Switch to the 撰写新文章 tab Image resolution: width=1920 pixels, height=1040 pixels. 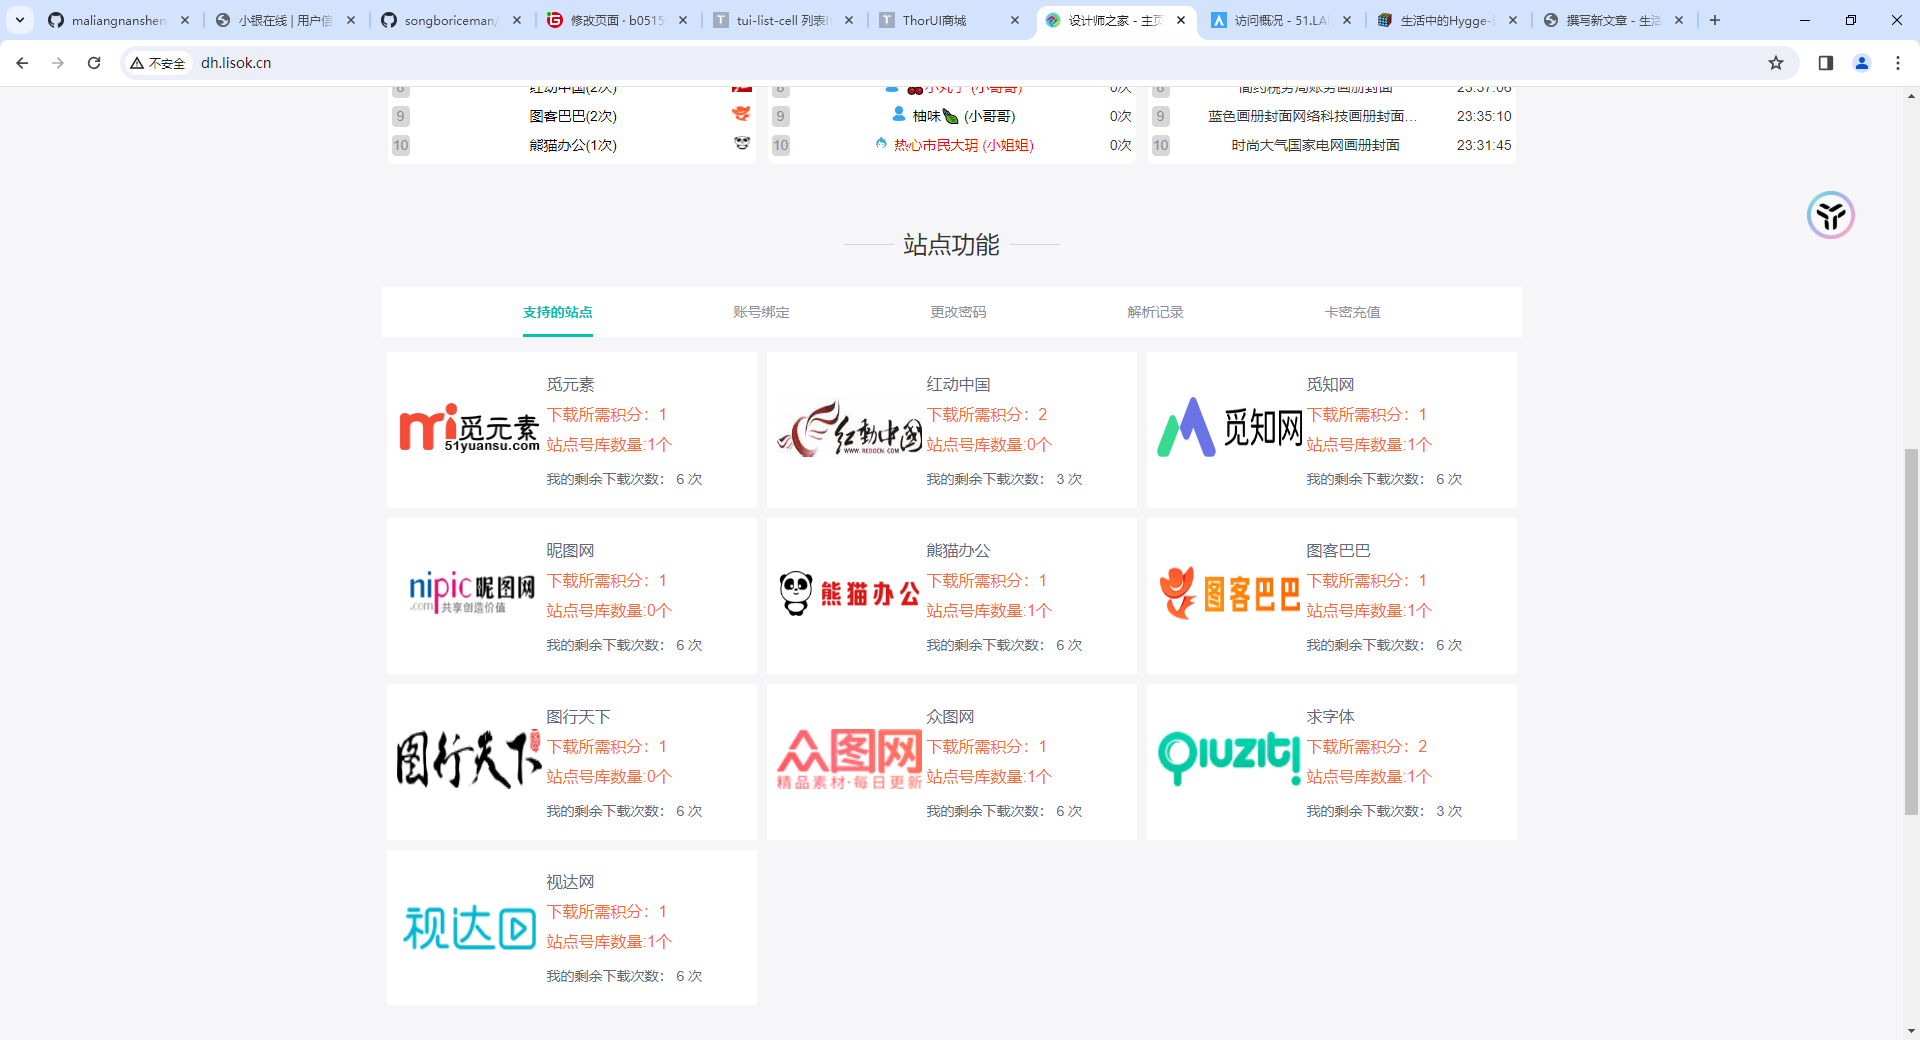tap(1613, 20)
